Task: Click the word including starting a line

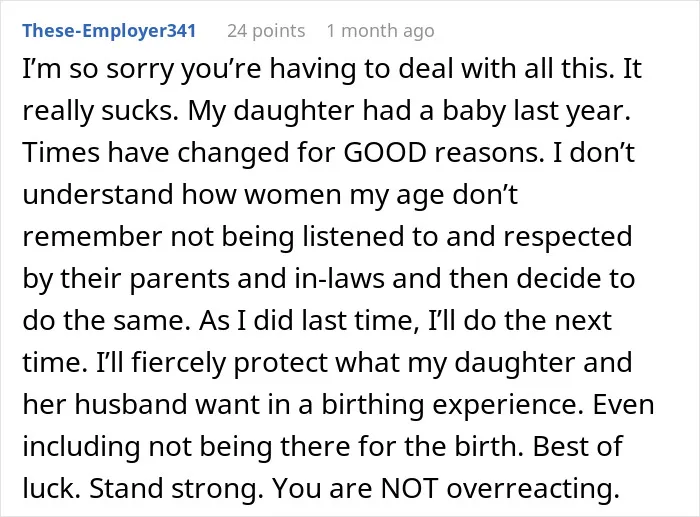Action: pos(81,446)
